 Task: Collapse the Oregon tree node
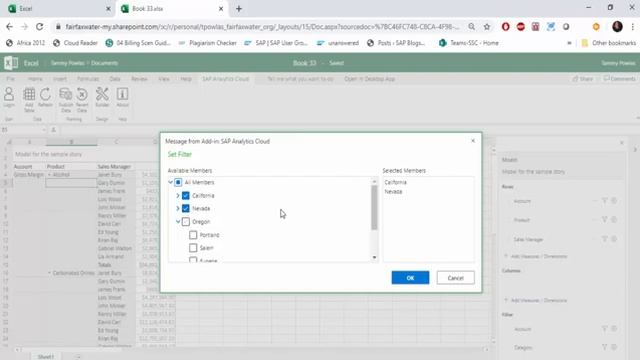178,222
